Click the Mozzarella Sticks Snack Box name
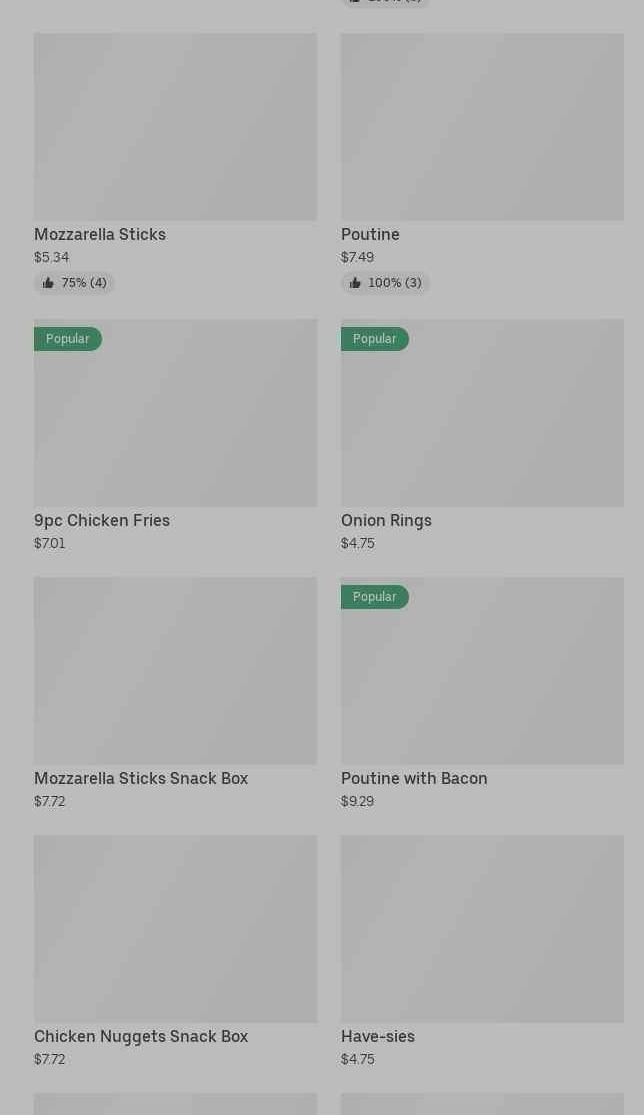This screenshot has width=644, height=1115. [x=141, y=778]
